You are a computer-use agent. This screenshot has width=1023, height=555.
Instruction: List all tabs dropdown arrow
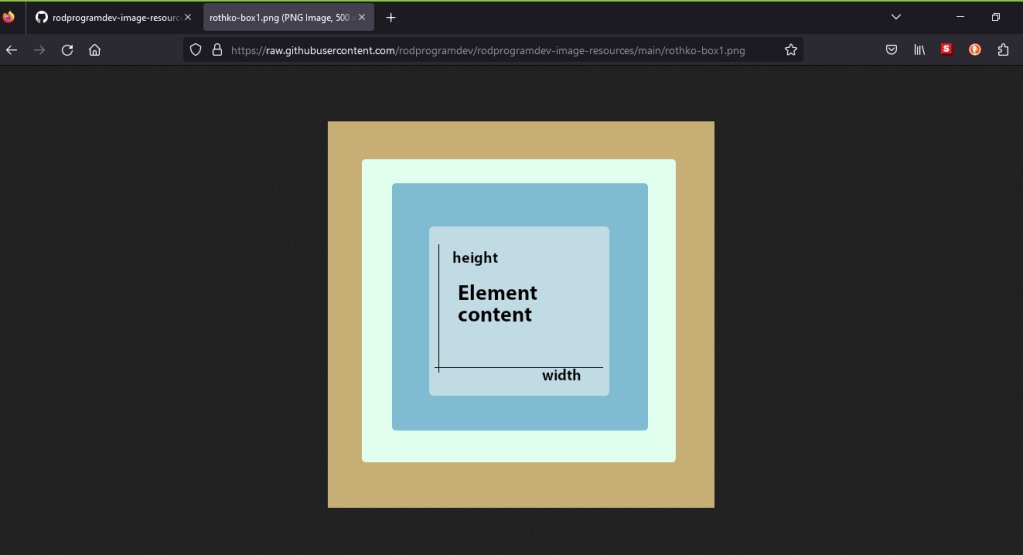tap(896, 18)
